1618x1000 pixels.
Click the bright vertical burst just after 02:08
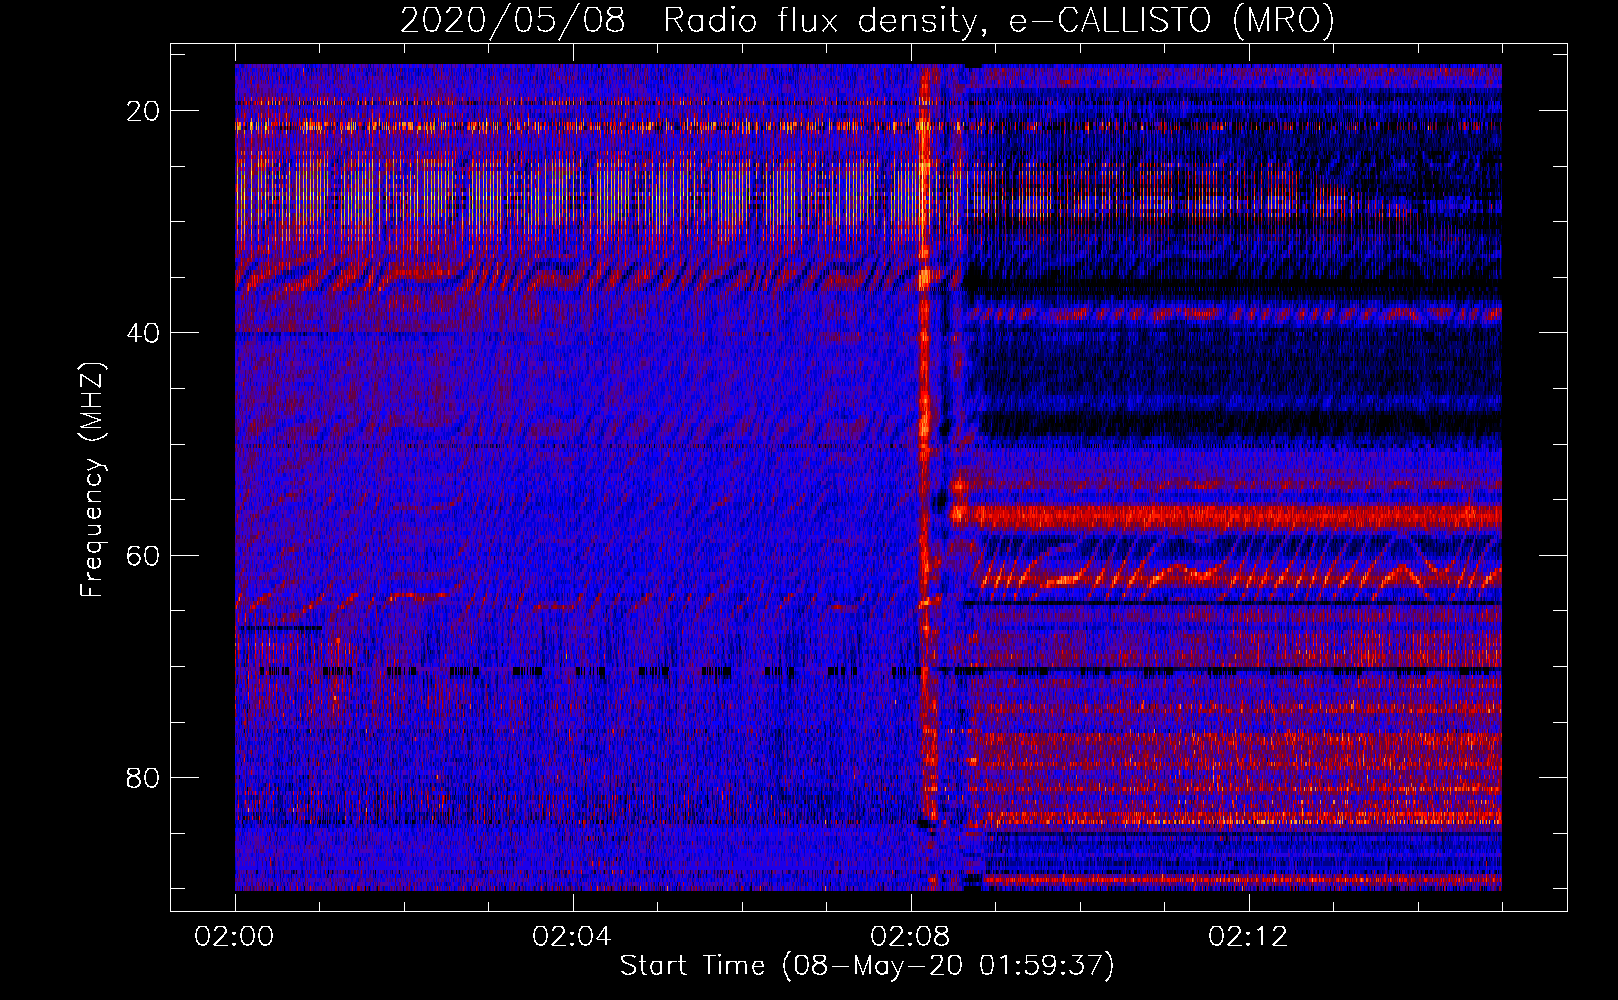(925, 477)
